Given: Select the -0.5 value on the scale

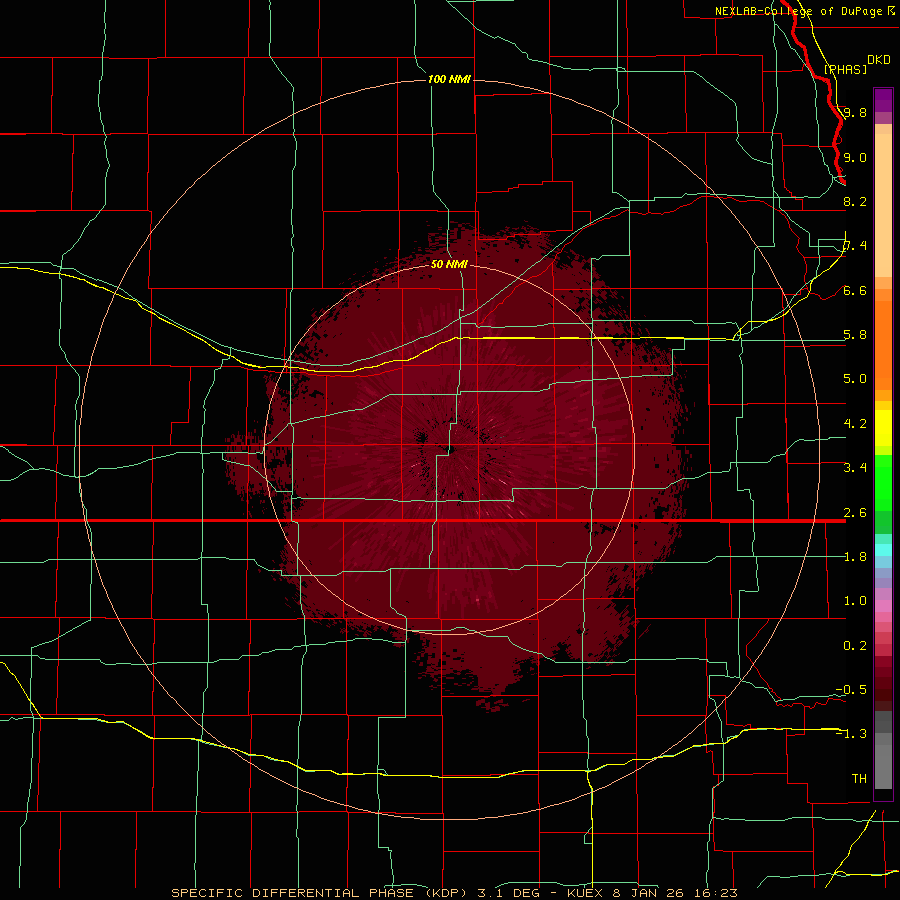Looking at the screenshot, I should pos(851,690).
